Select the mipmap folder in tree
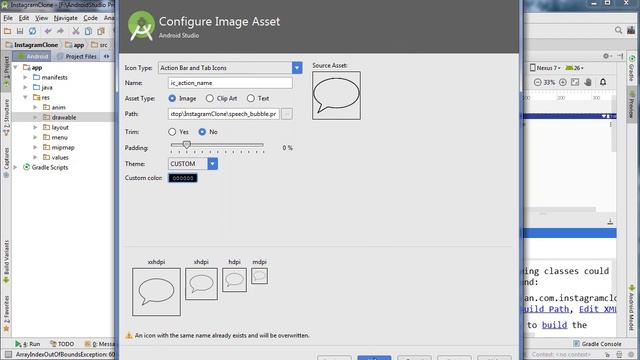Image resolution: width=640 pixels, height=360 pixels. 63,147
